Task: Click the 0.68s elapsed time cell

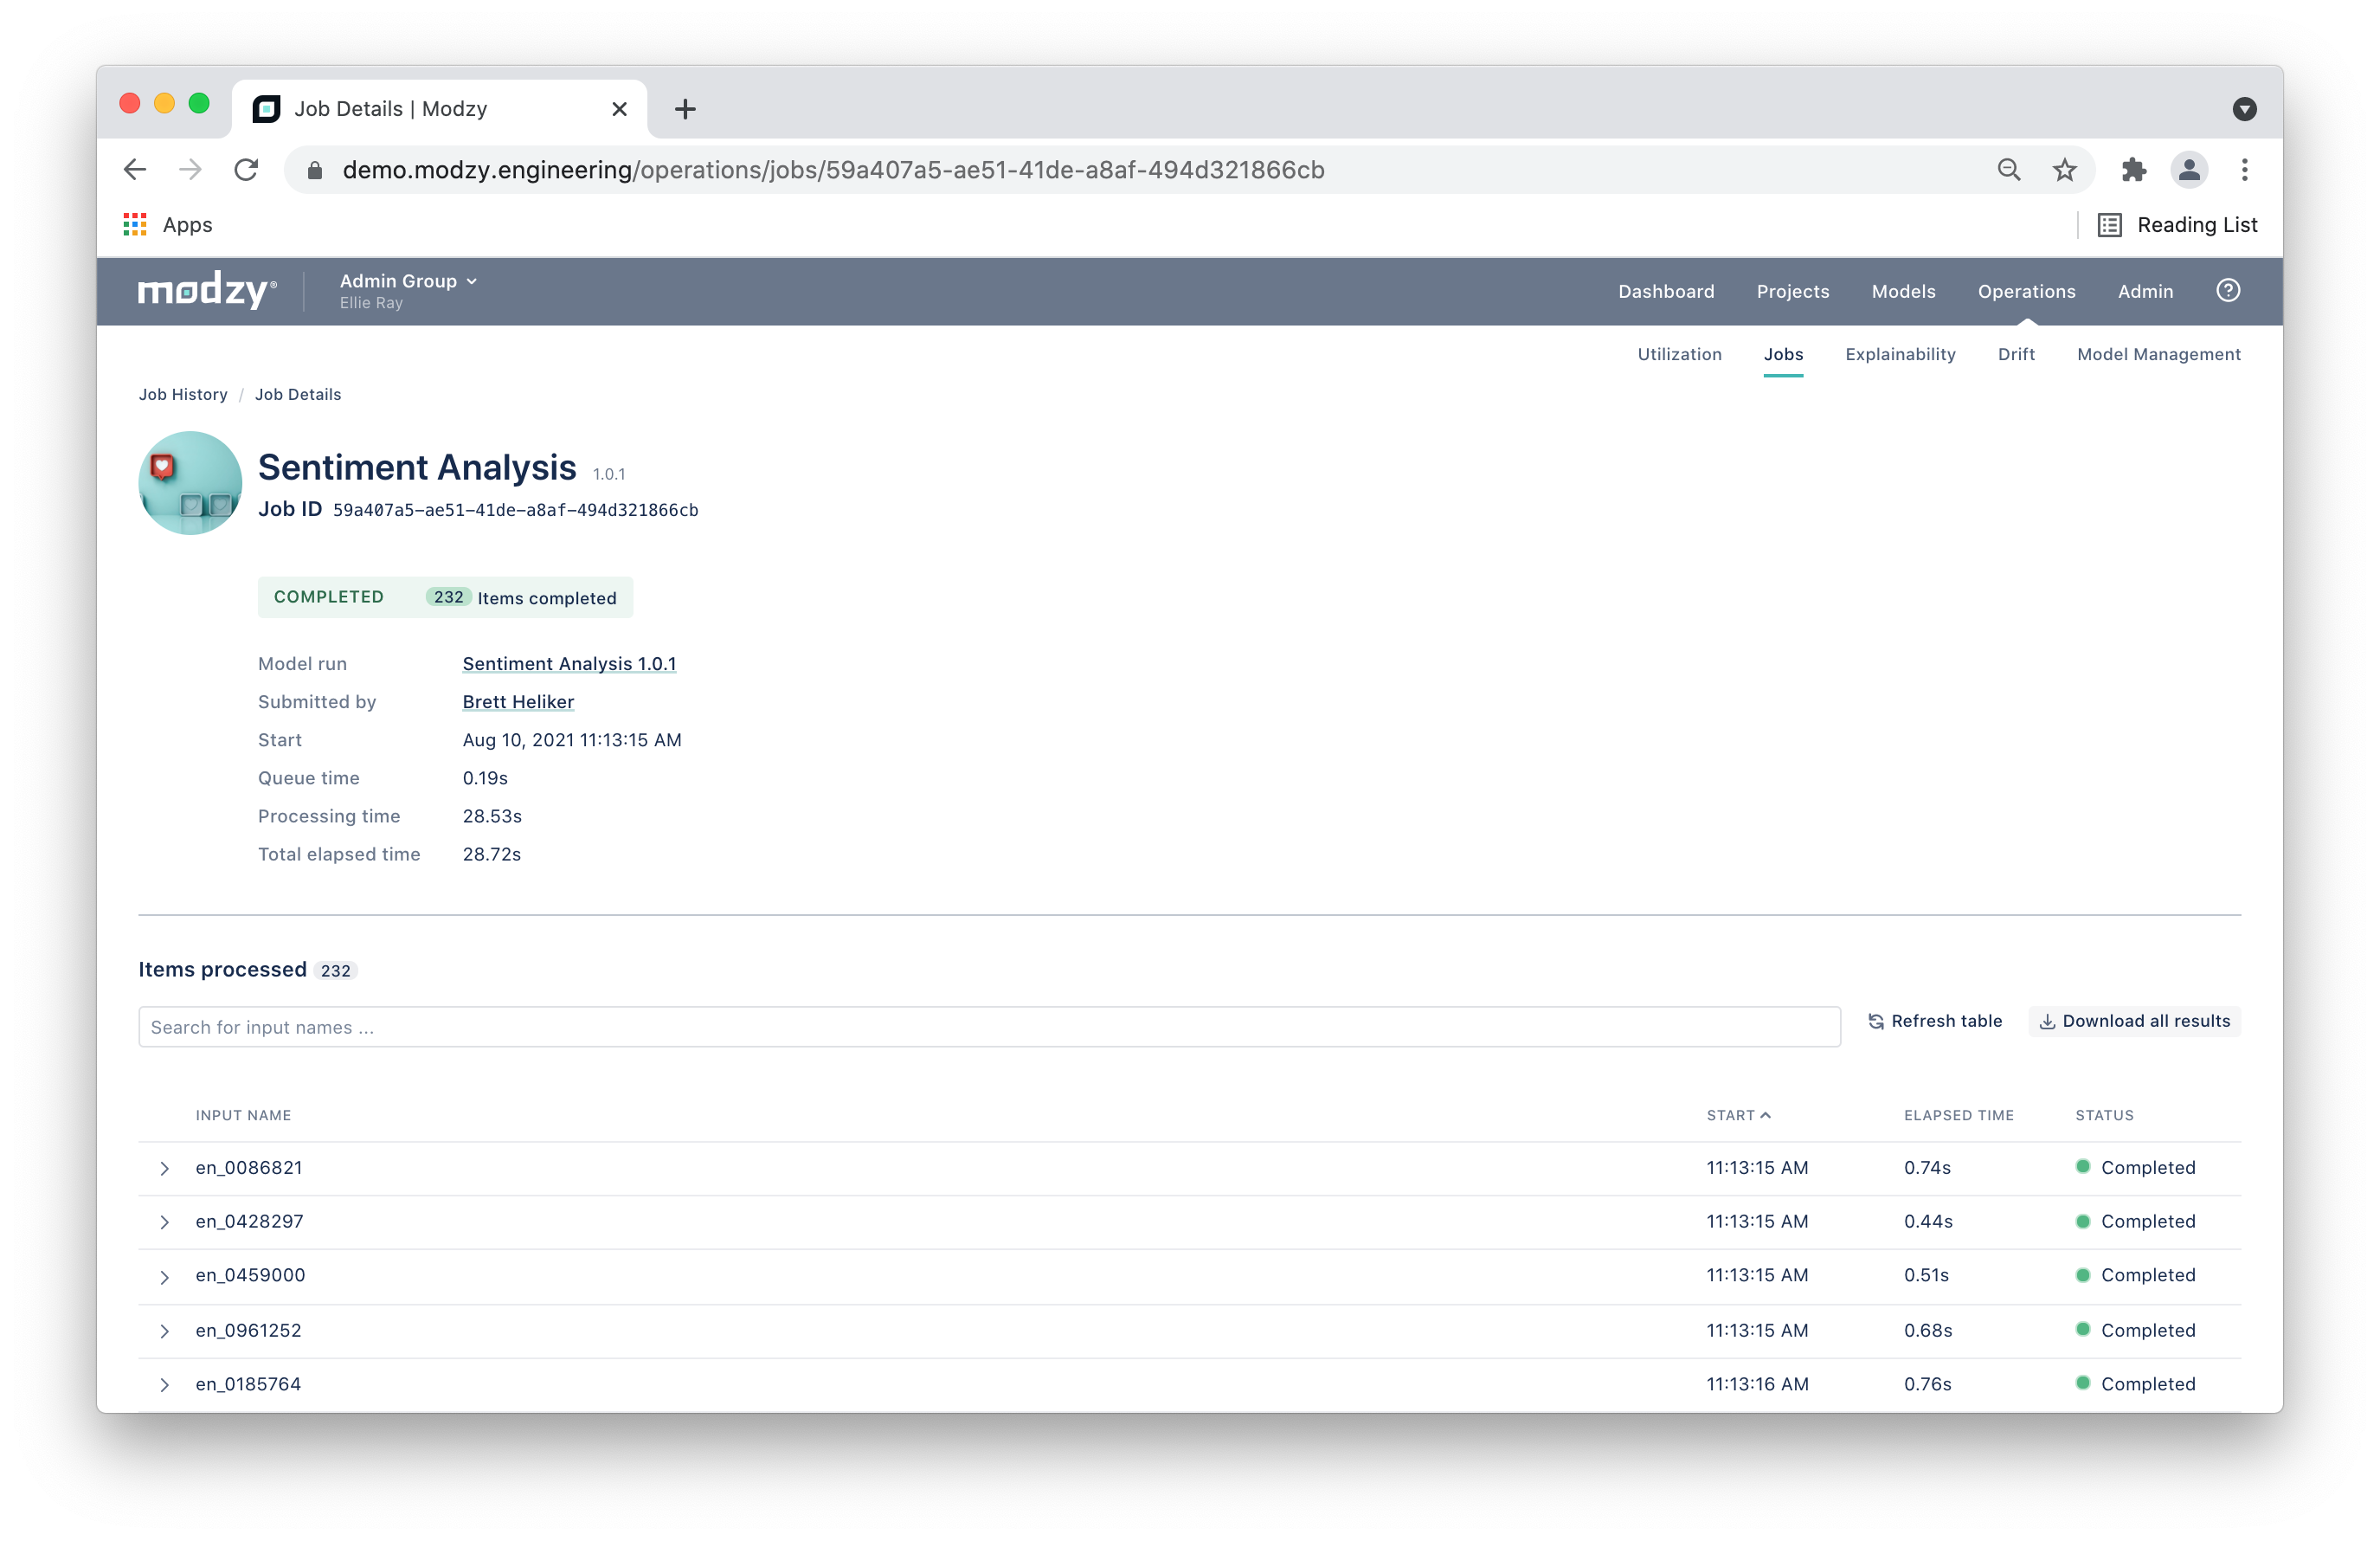Action: [x=1927, y=1331]
